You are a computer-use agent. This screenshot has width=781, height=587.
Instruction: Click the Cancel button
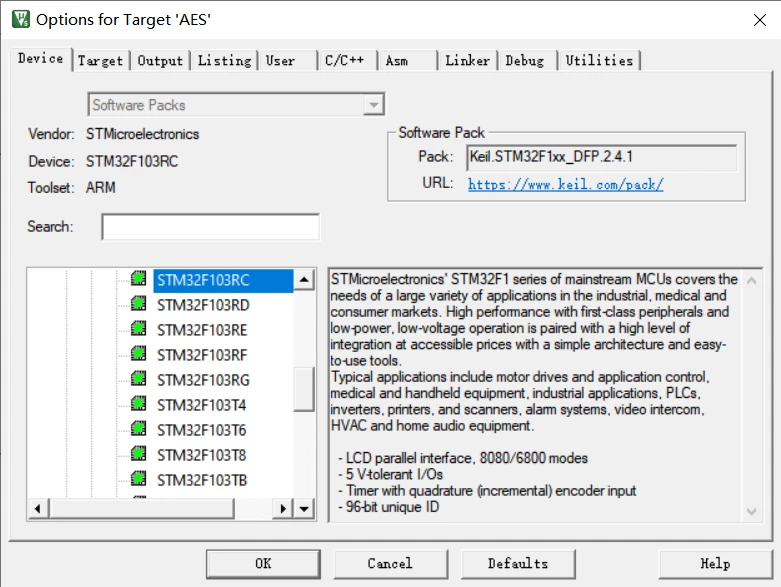pos(390,564)
